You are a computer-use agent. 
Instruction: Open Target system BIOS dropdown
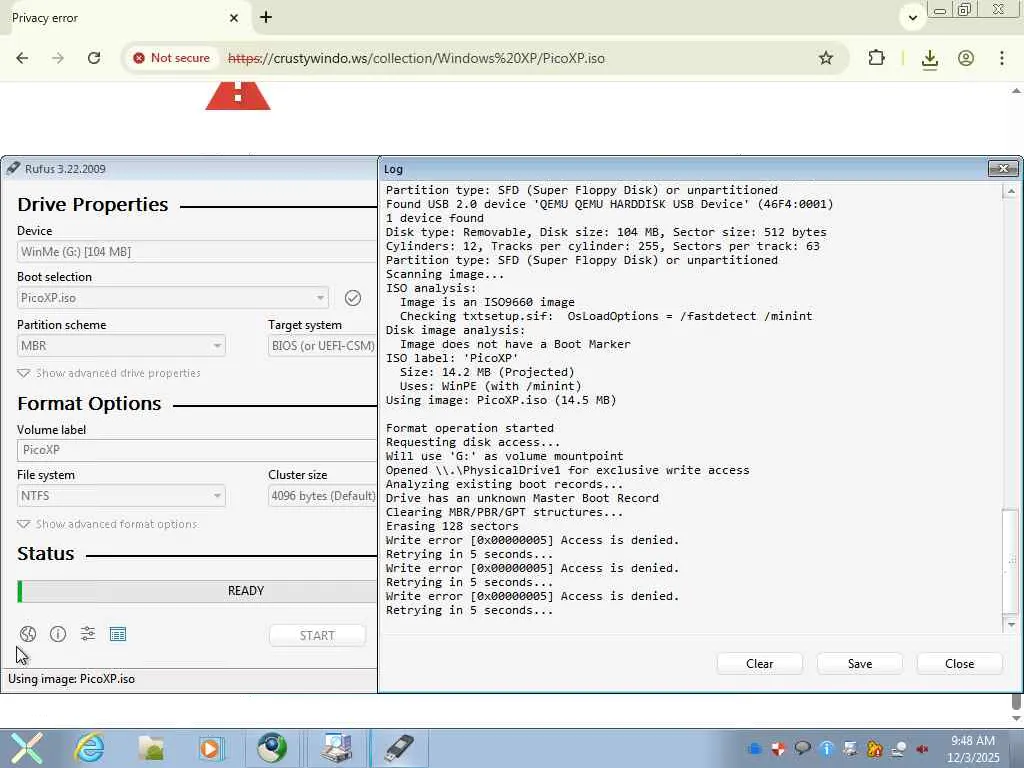click(x=323, y=345)
